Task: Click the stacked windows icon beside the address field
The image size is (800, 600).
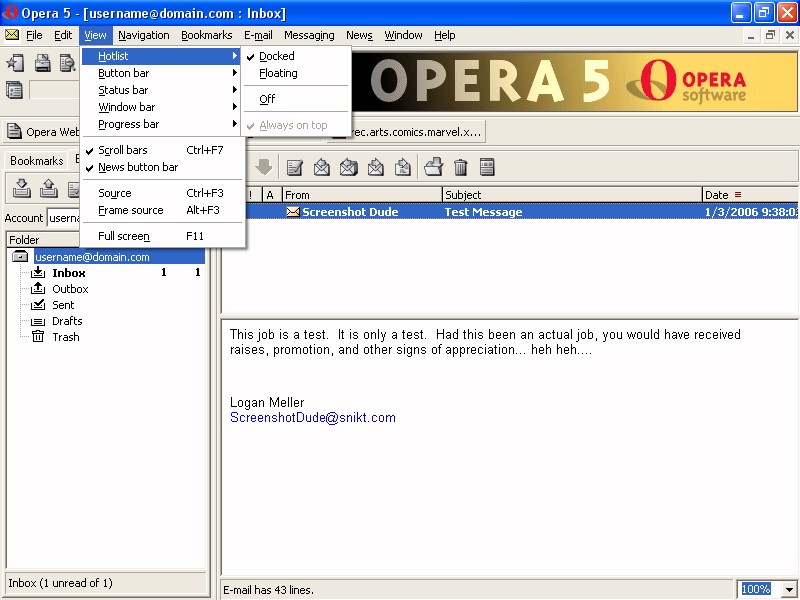Action: coord(14,90)
